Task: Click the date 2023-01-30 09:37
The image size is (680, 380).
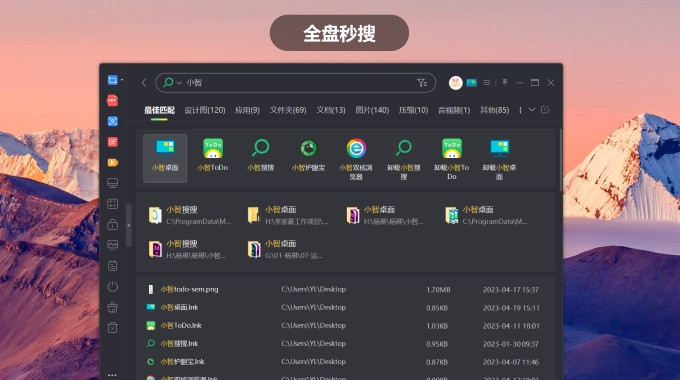Action: [511, 344]
